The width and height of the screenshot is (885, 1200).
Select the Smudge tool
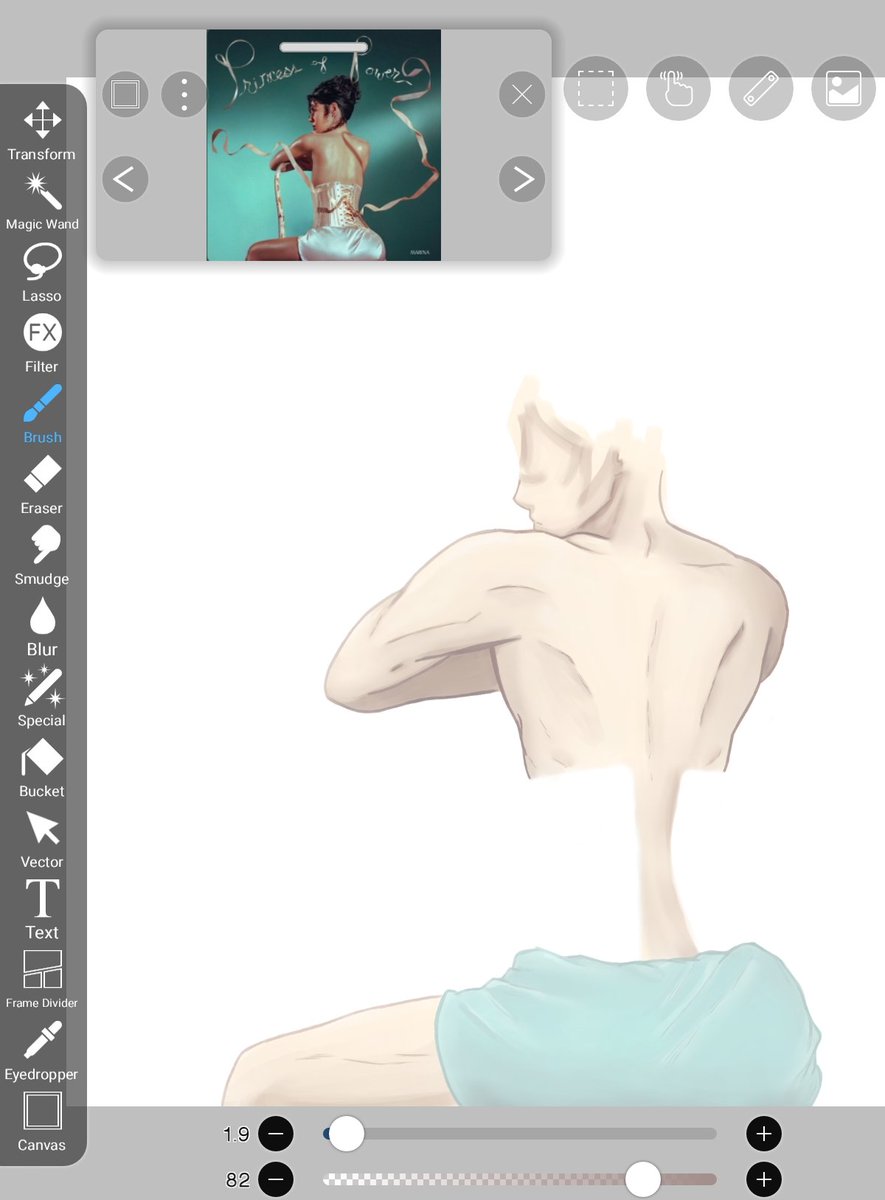coord(41,545)
